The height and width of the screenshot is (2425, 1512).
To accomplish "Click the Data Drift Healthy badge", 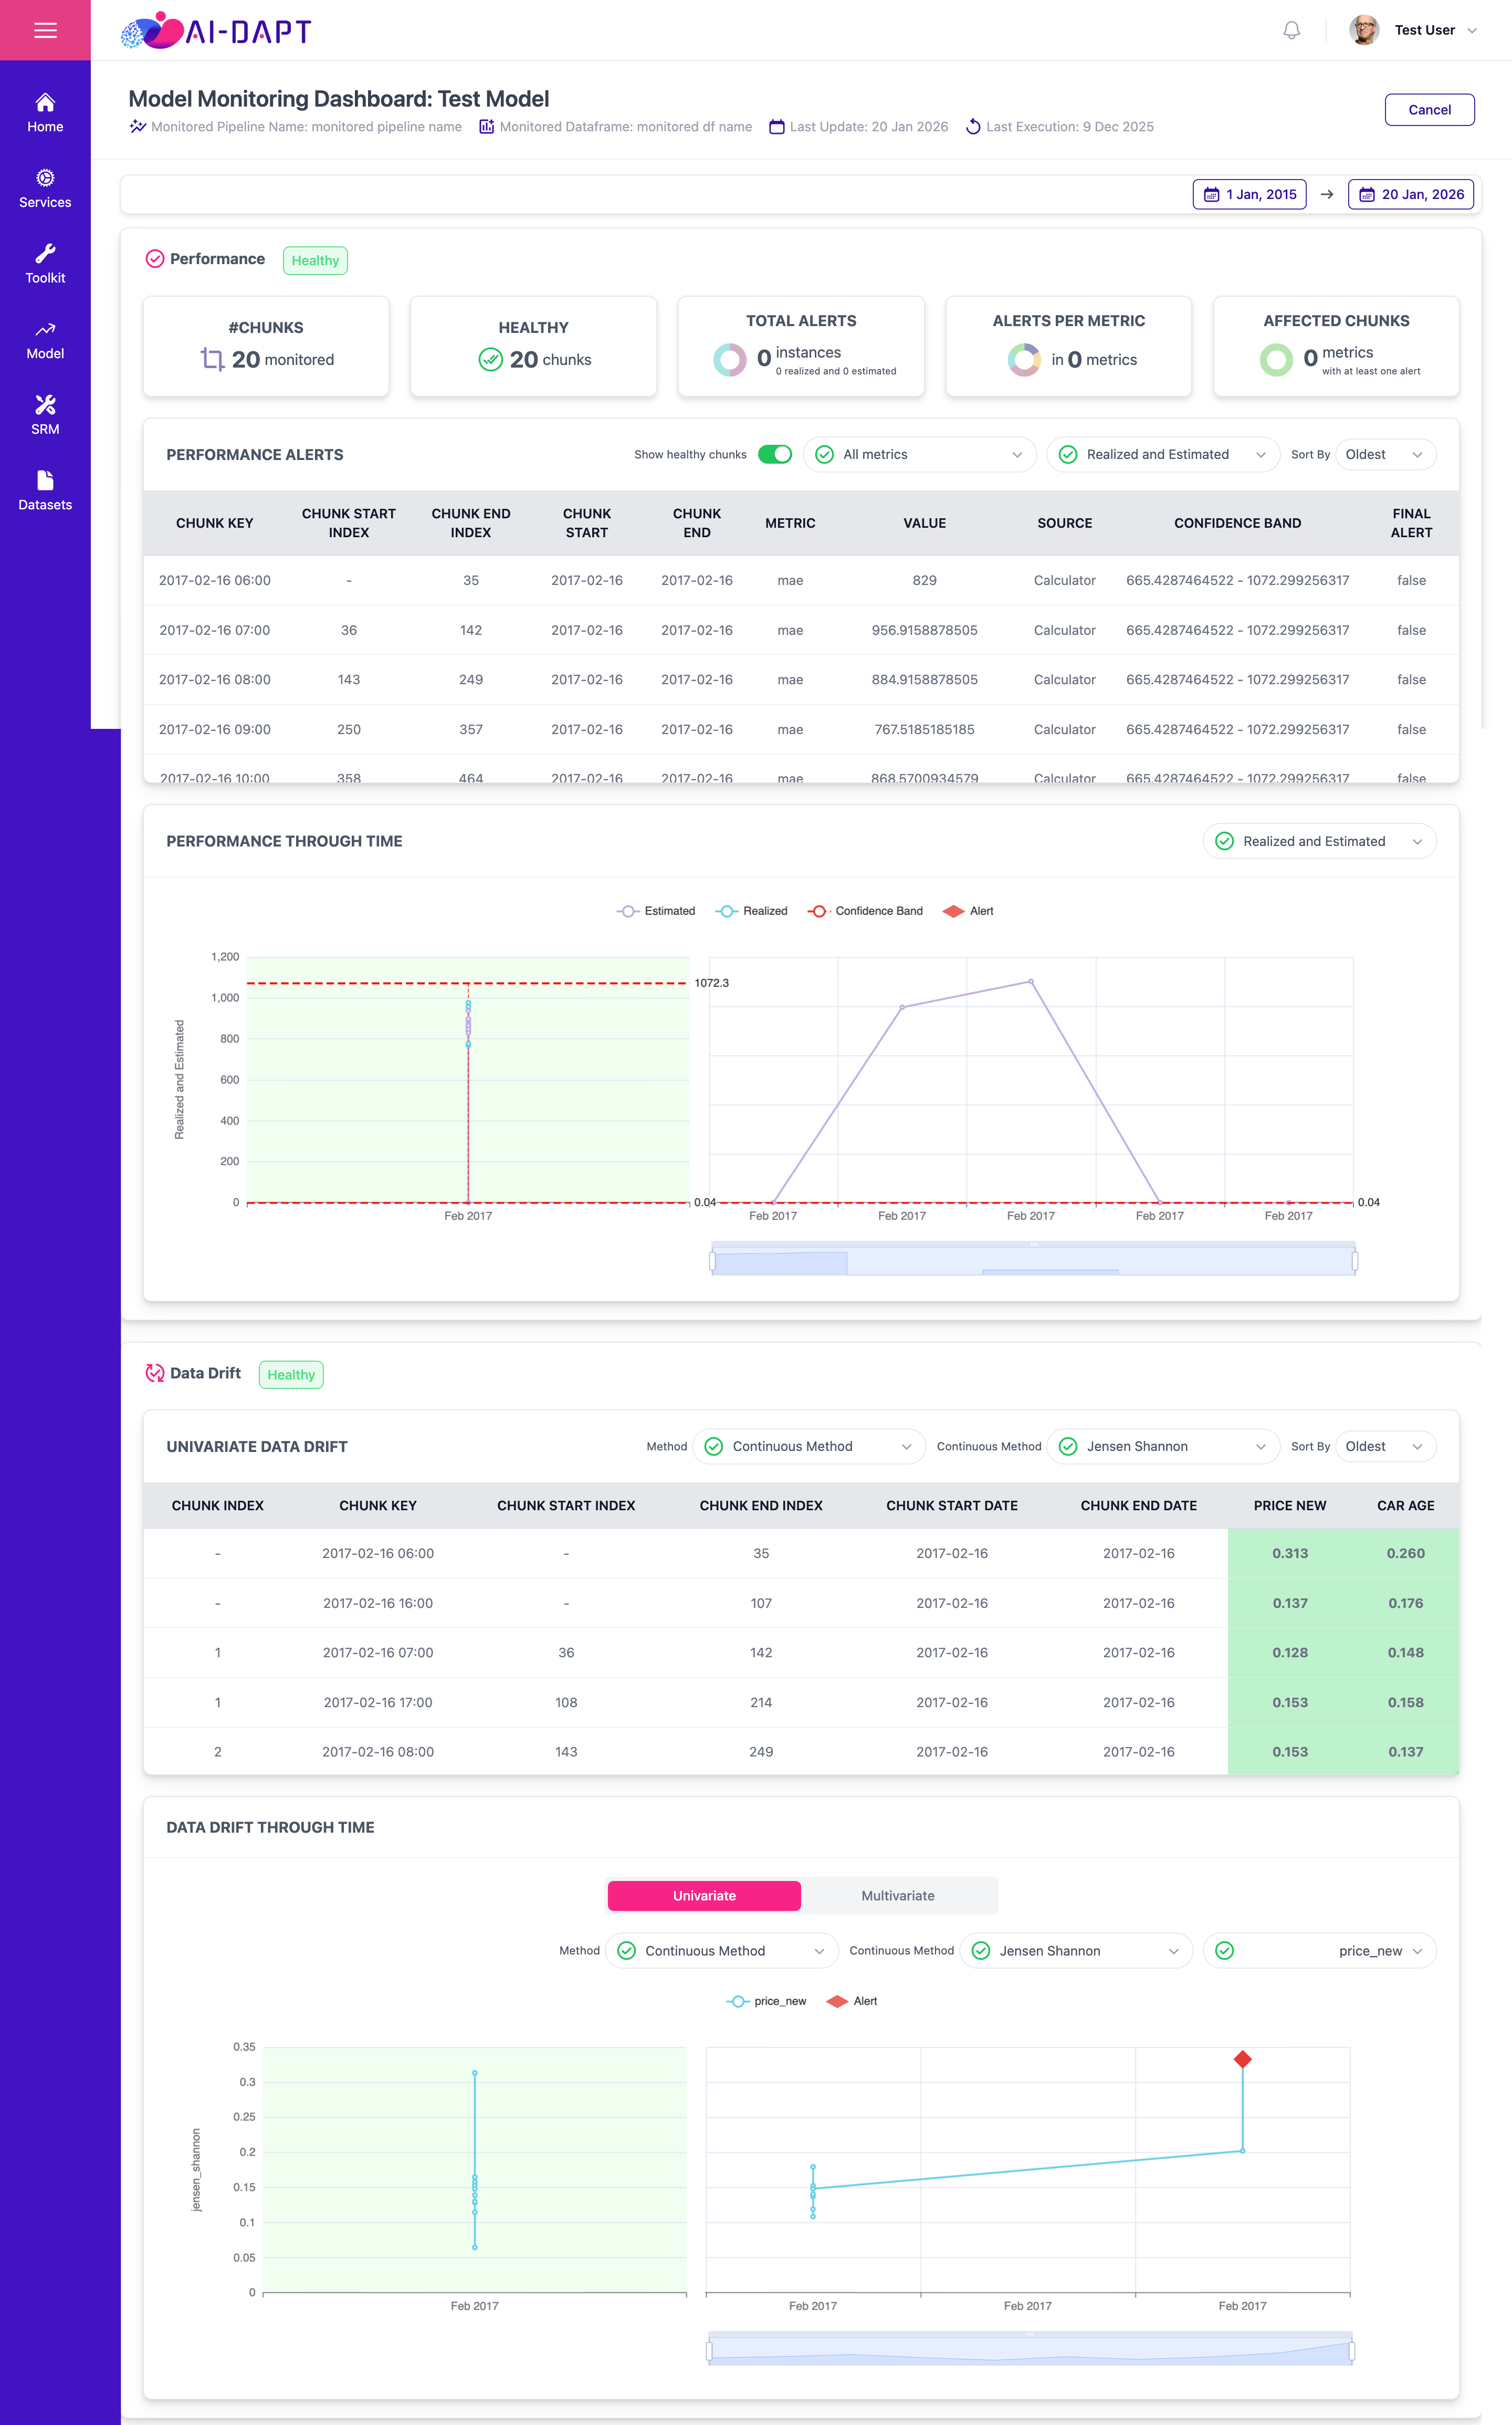I will point(291,1375).
